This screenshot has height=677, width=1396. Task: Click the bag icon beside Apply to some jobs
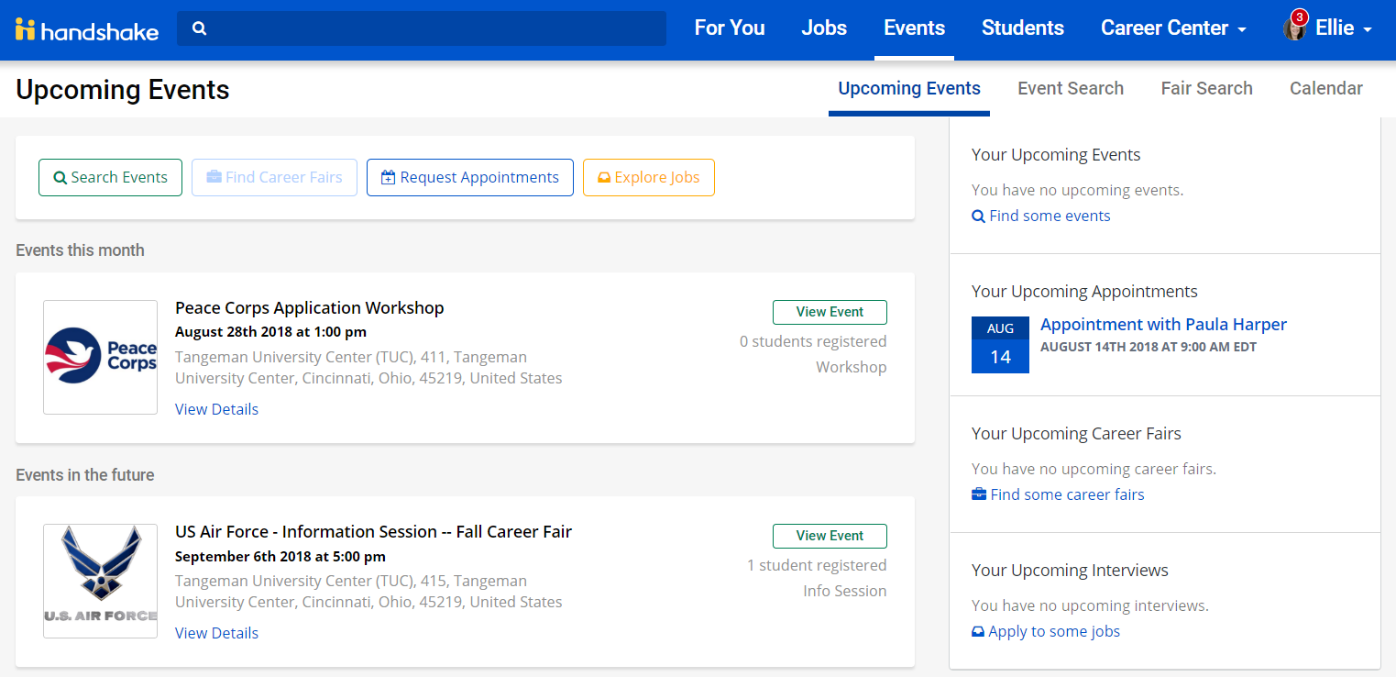pyautogui.click(x=977, y=631)
